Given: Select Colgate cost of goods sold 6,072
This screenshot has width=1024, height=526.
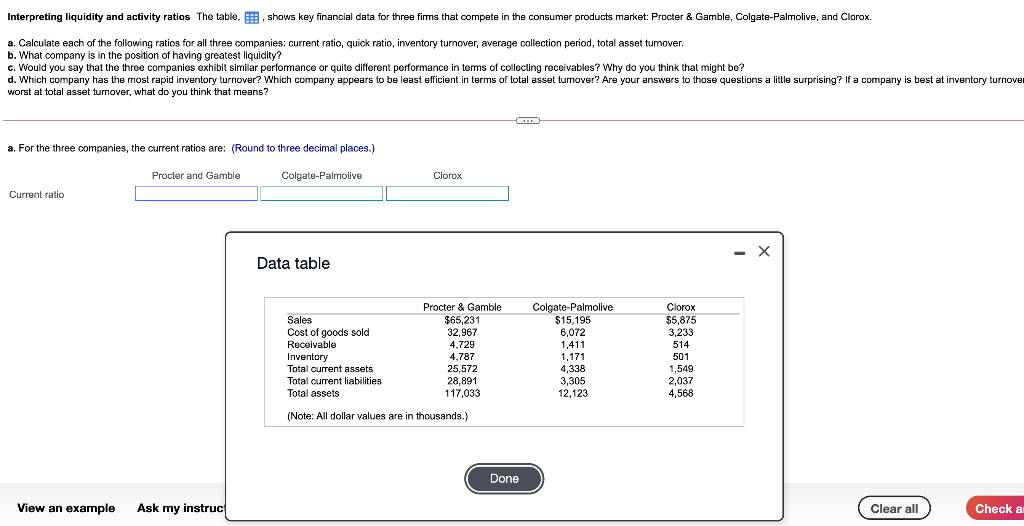Looking at the screenshot, I should pyautogui.click(x=573, y=332).
